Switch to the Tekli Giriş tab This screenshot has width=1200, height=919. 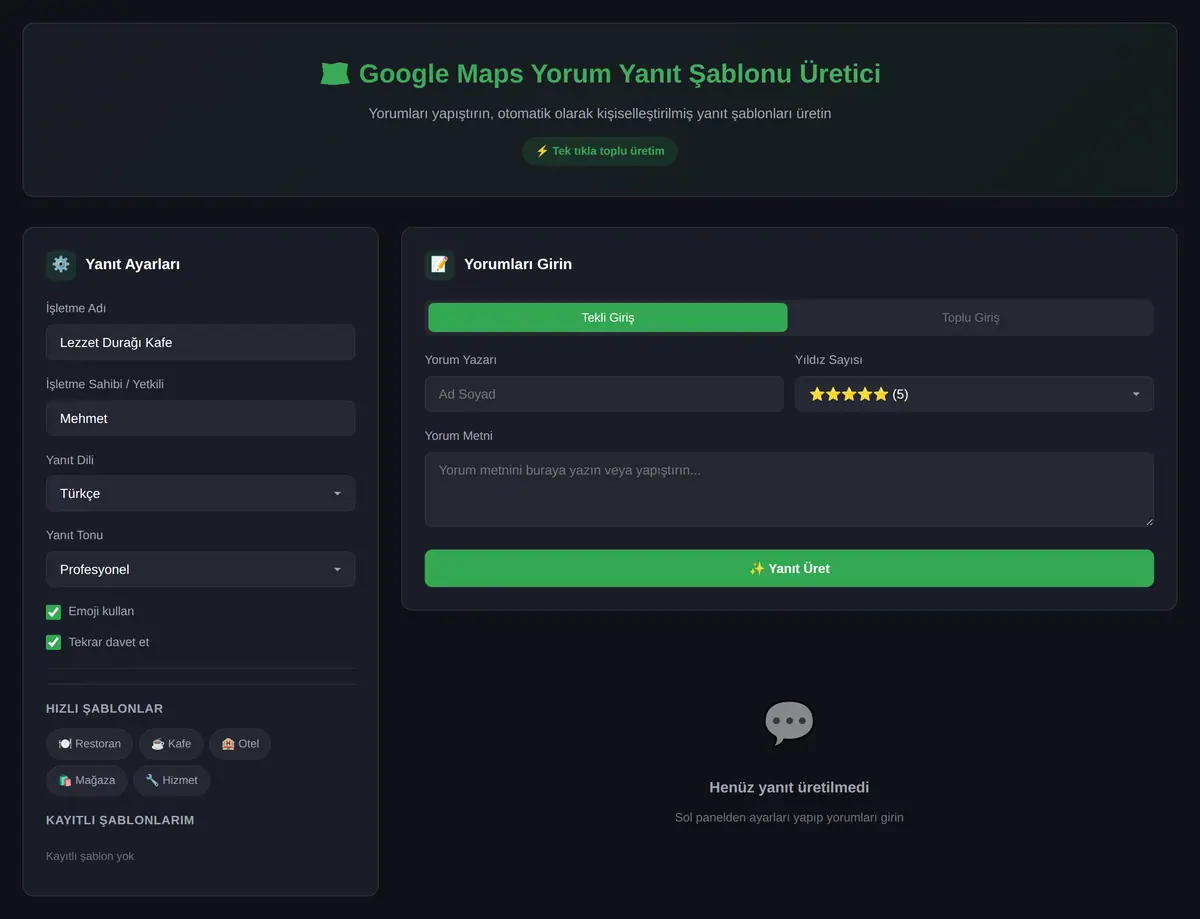[608, 318]
